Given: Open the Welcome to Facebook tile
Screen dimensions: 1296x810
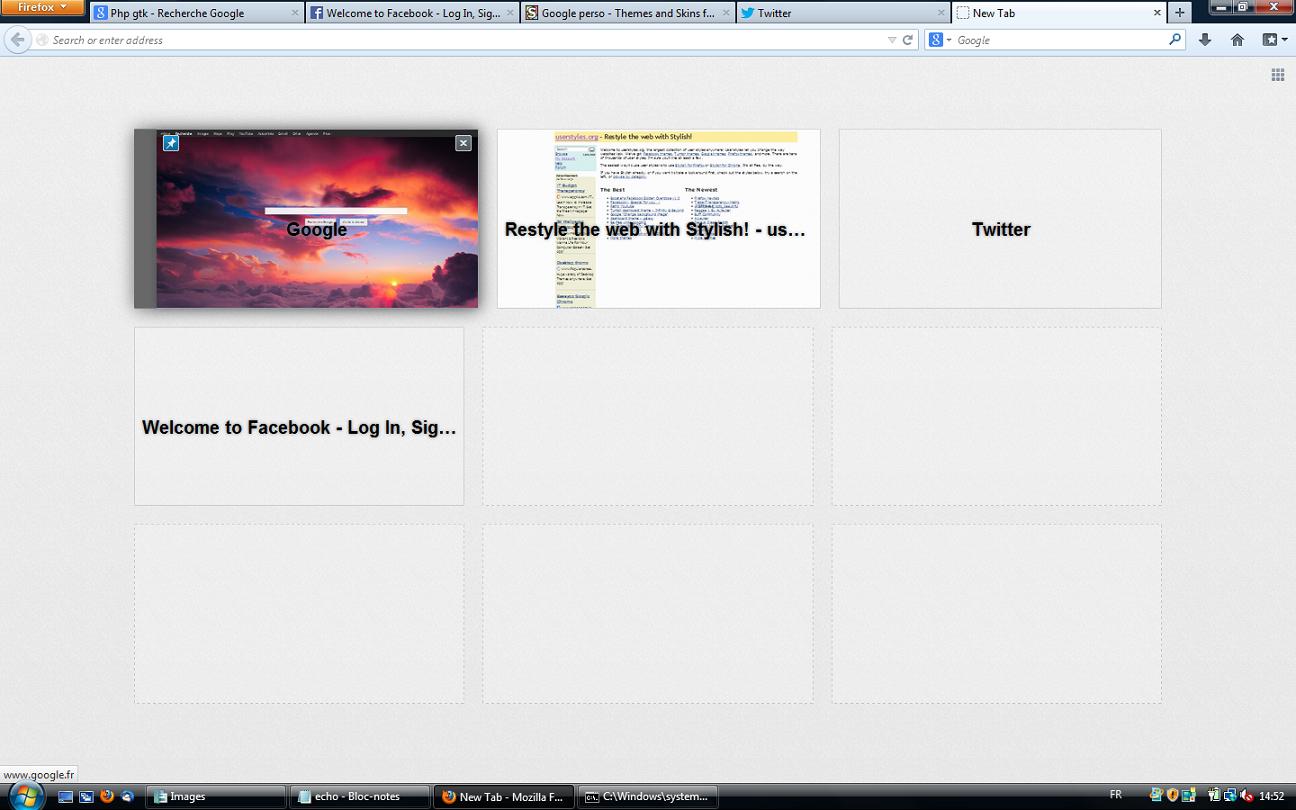Looking at the screenshot, I should (298, 416).
